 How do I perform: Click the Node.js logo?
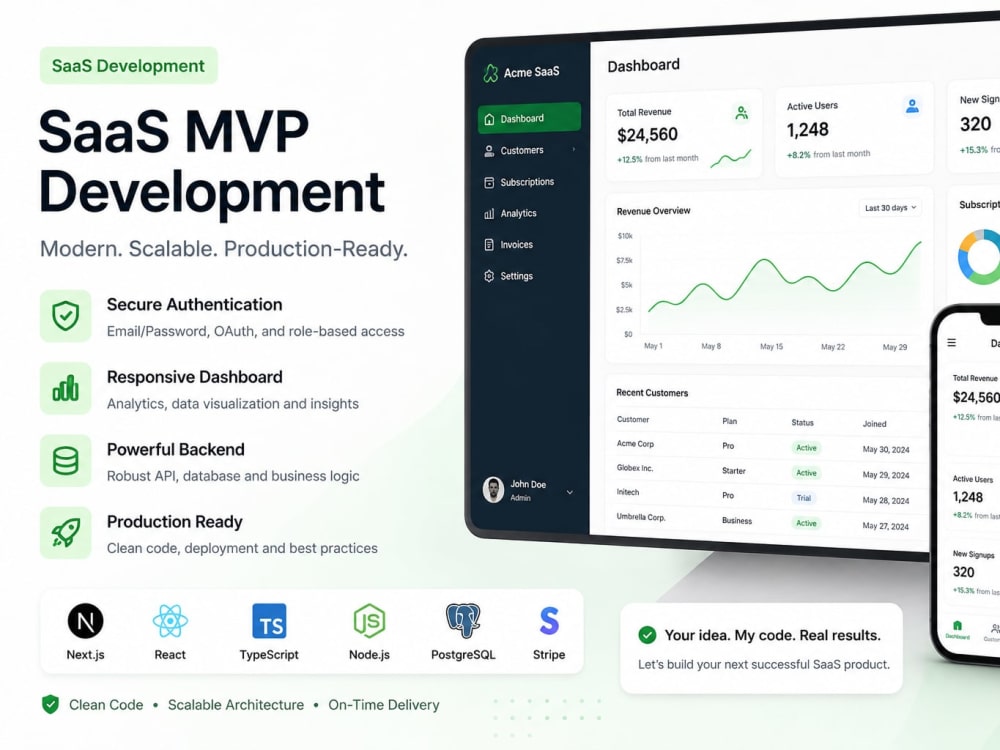pyautogui.click(x=369, y=621)
